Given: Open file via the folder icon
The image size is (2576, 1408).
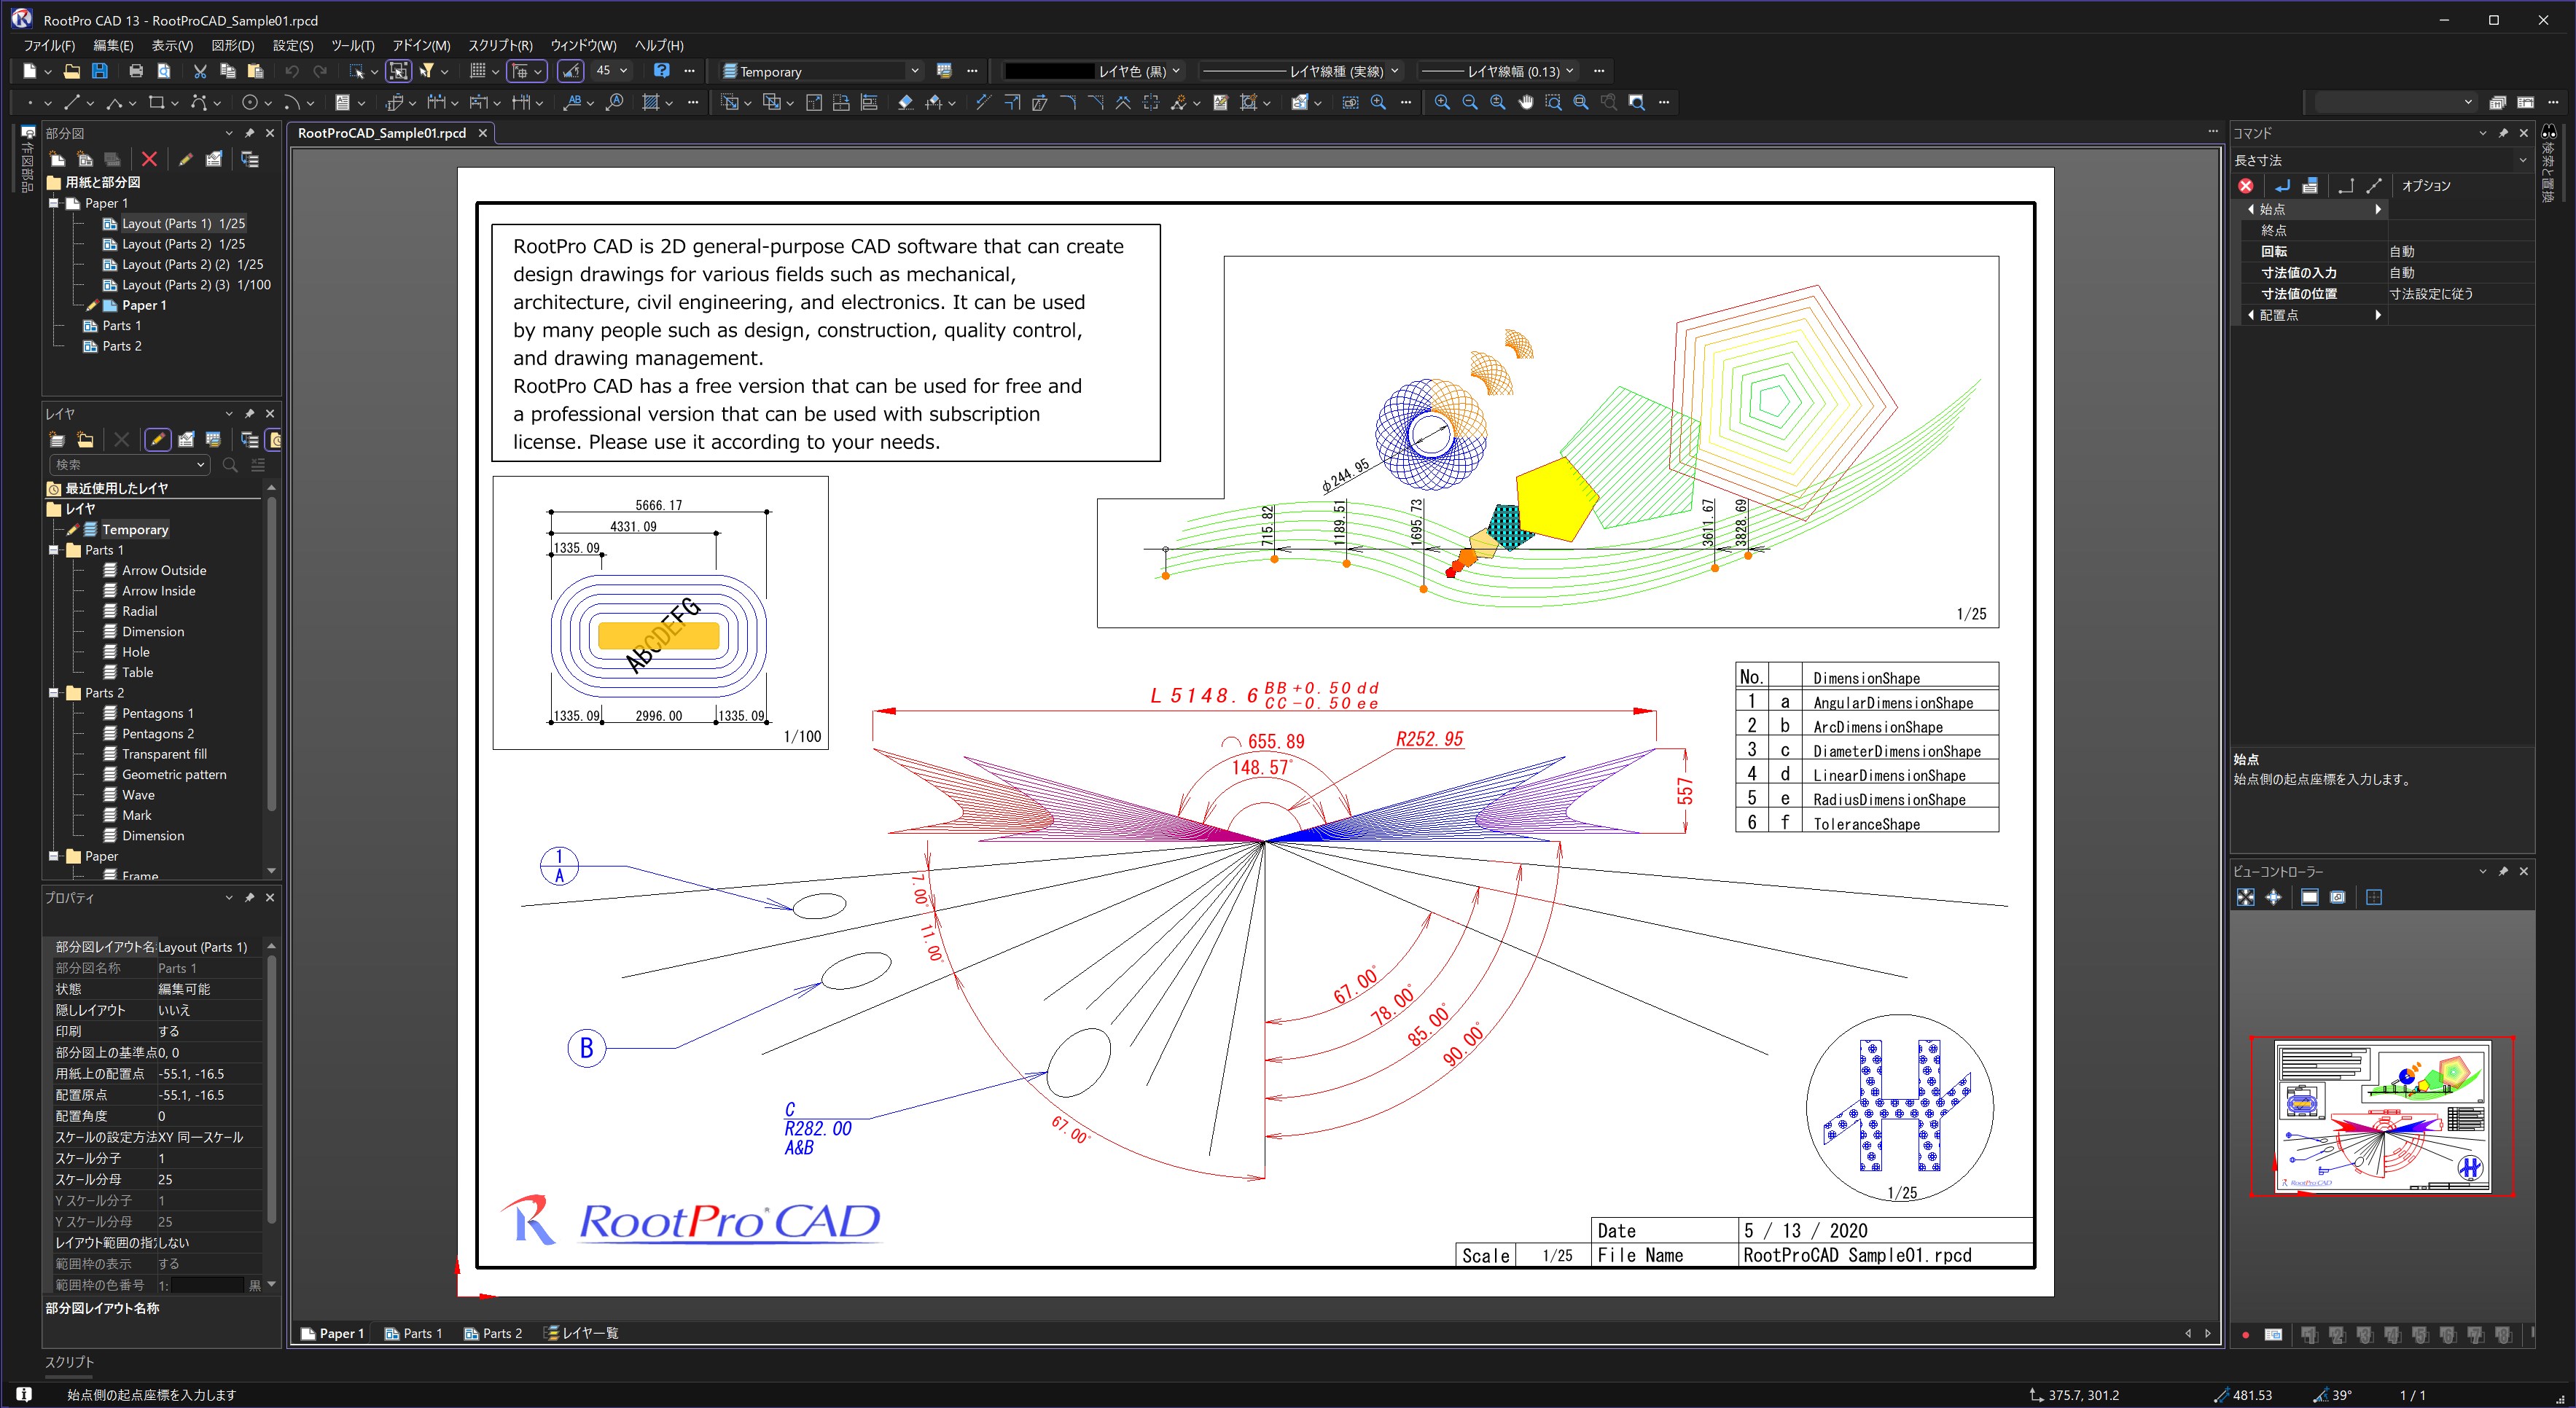Looking at the screenshot, I should [71, 71].
